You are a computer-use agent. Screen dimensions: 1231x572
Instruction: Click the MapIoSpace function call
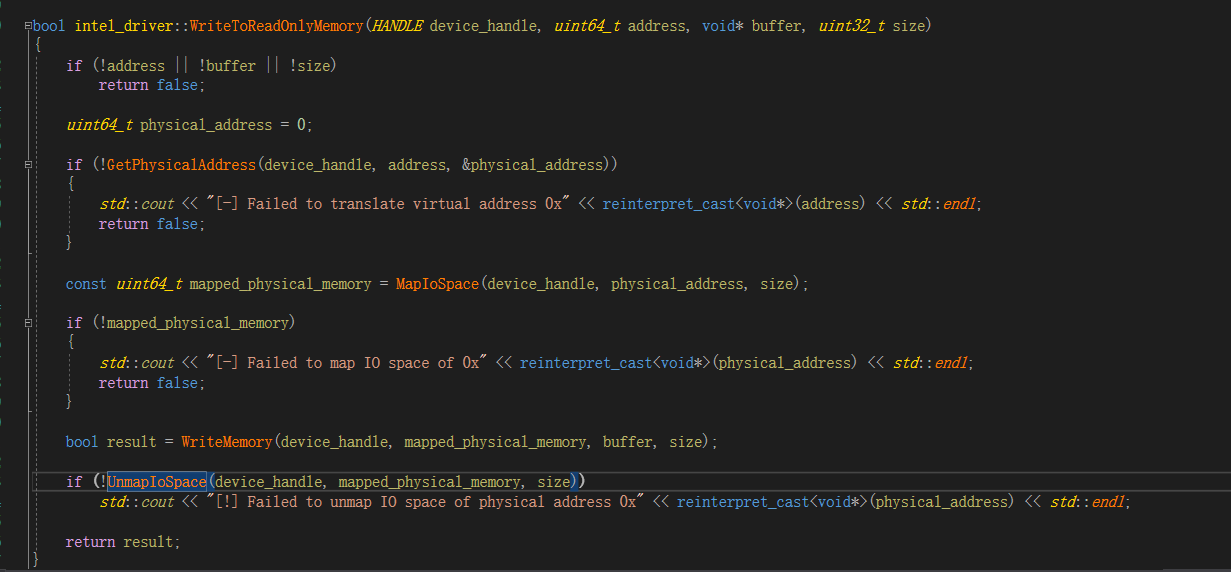pos(437,284)
